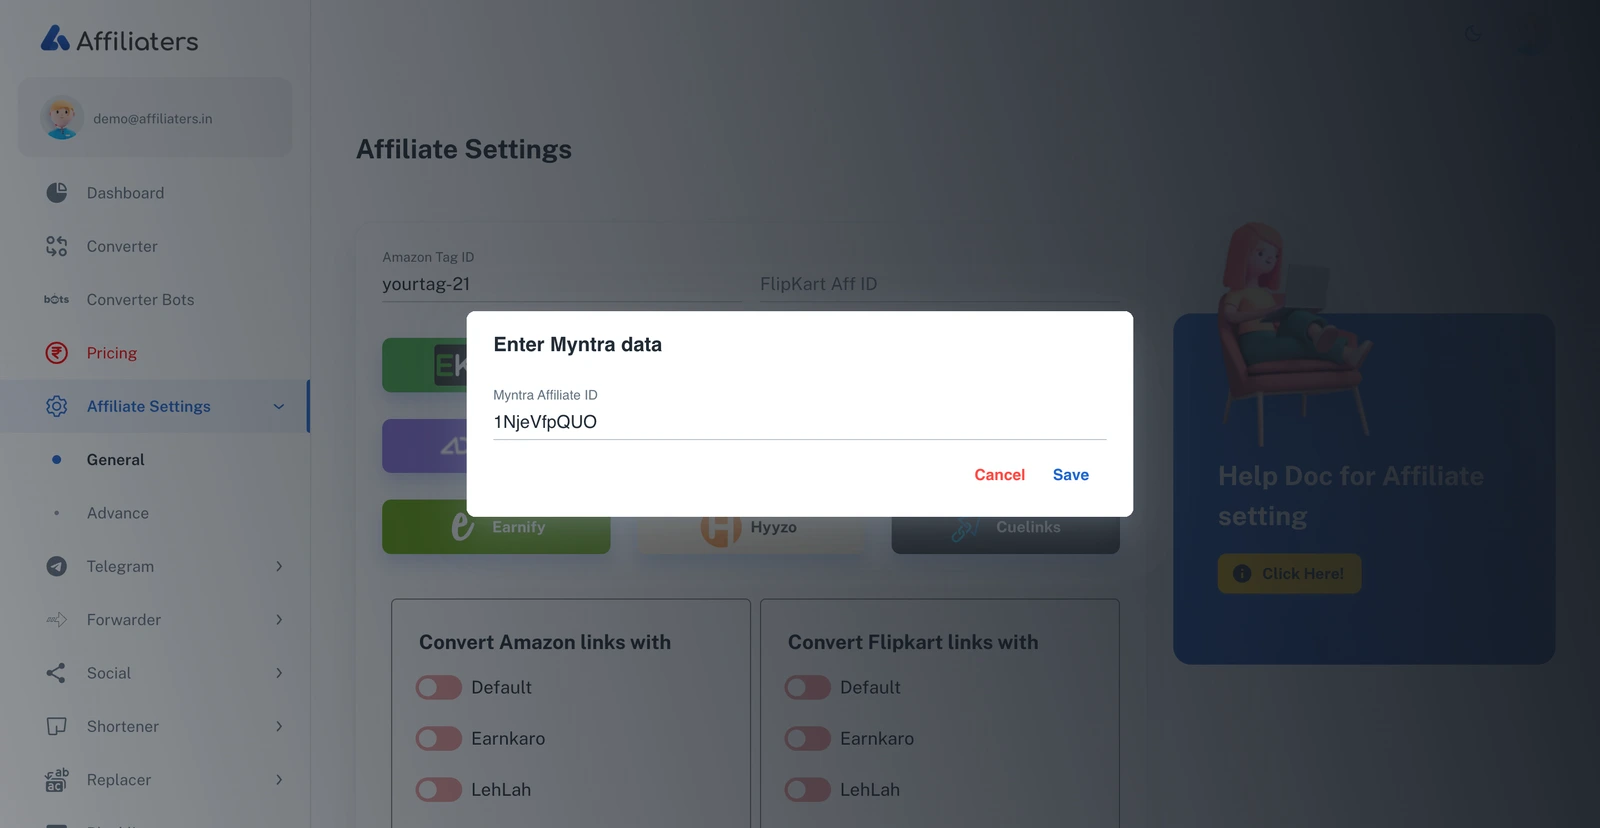The height and width of the screenshot is (828, 1600).
Task: Click the info icon in Click Here button
Action: 1242,574
